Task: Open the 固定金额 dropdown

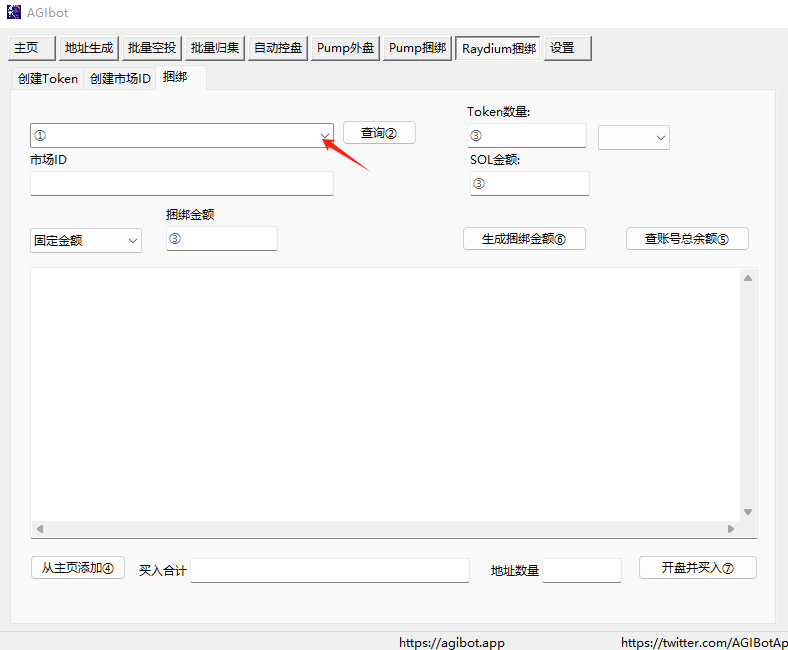Action: 86,241
